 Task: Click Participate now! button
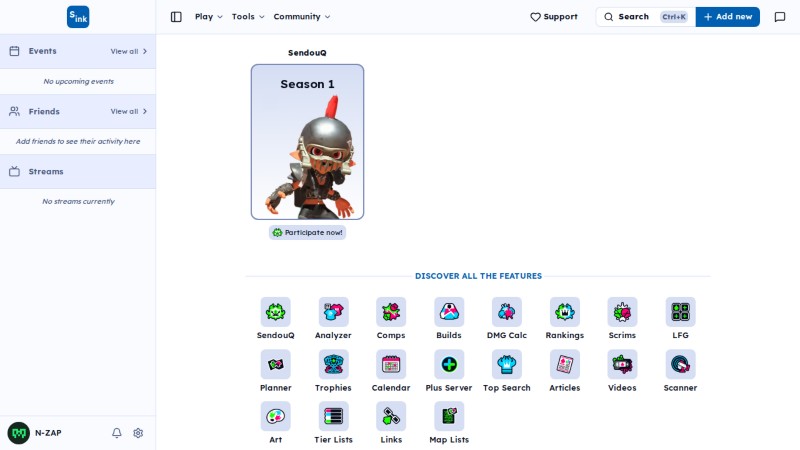coord(308,233)
